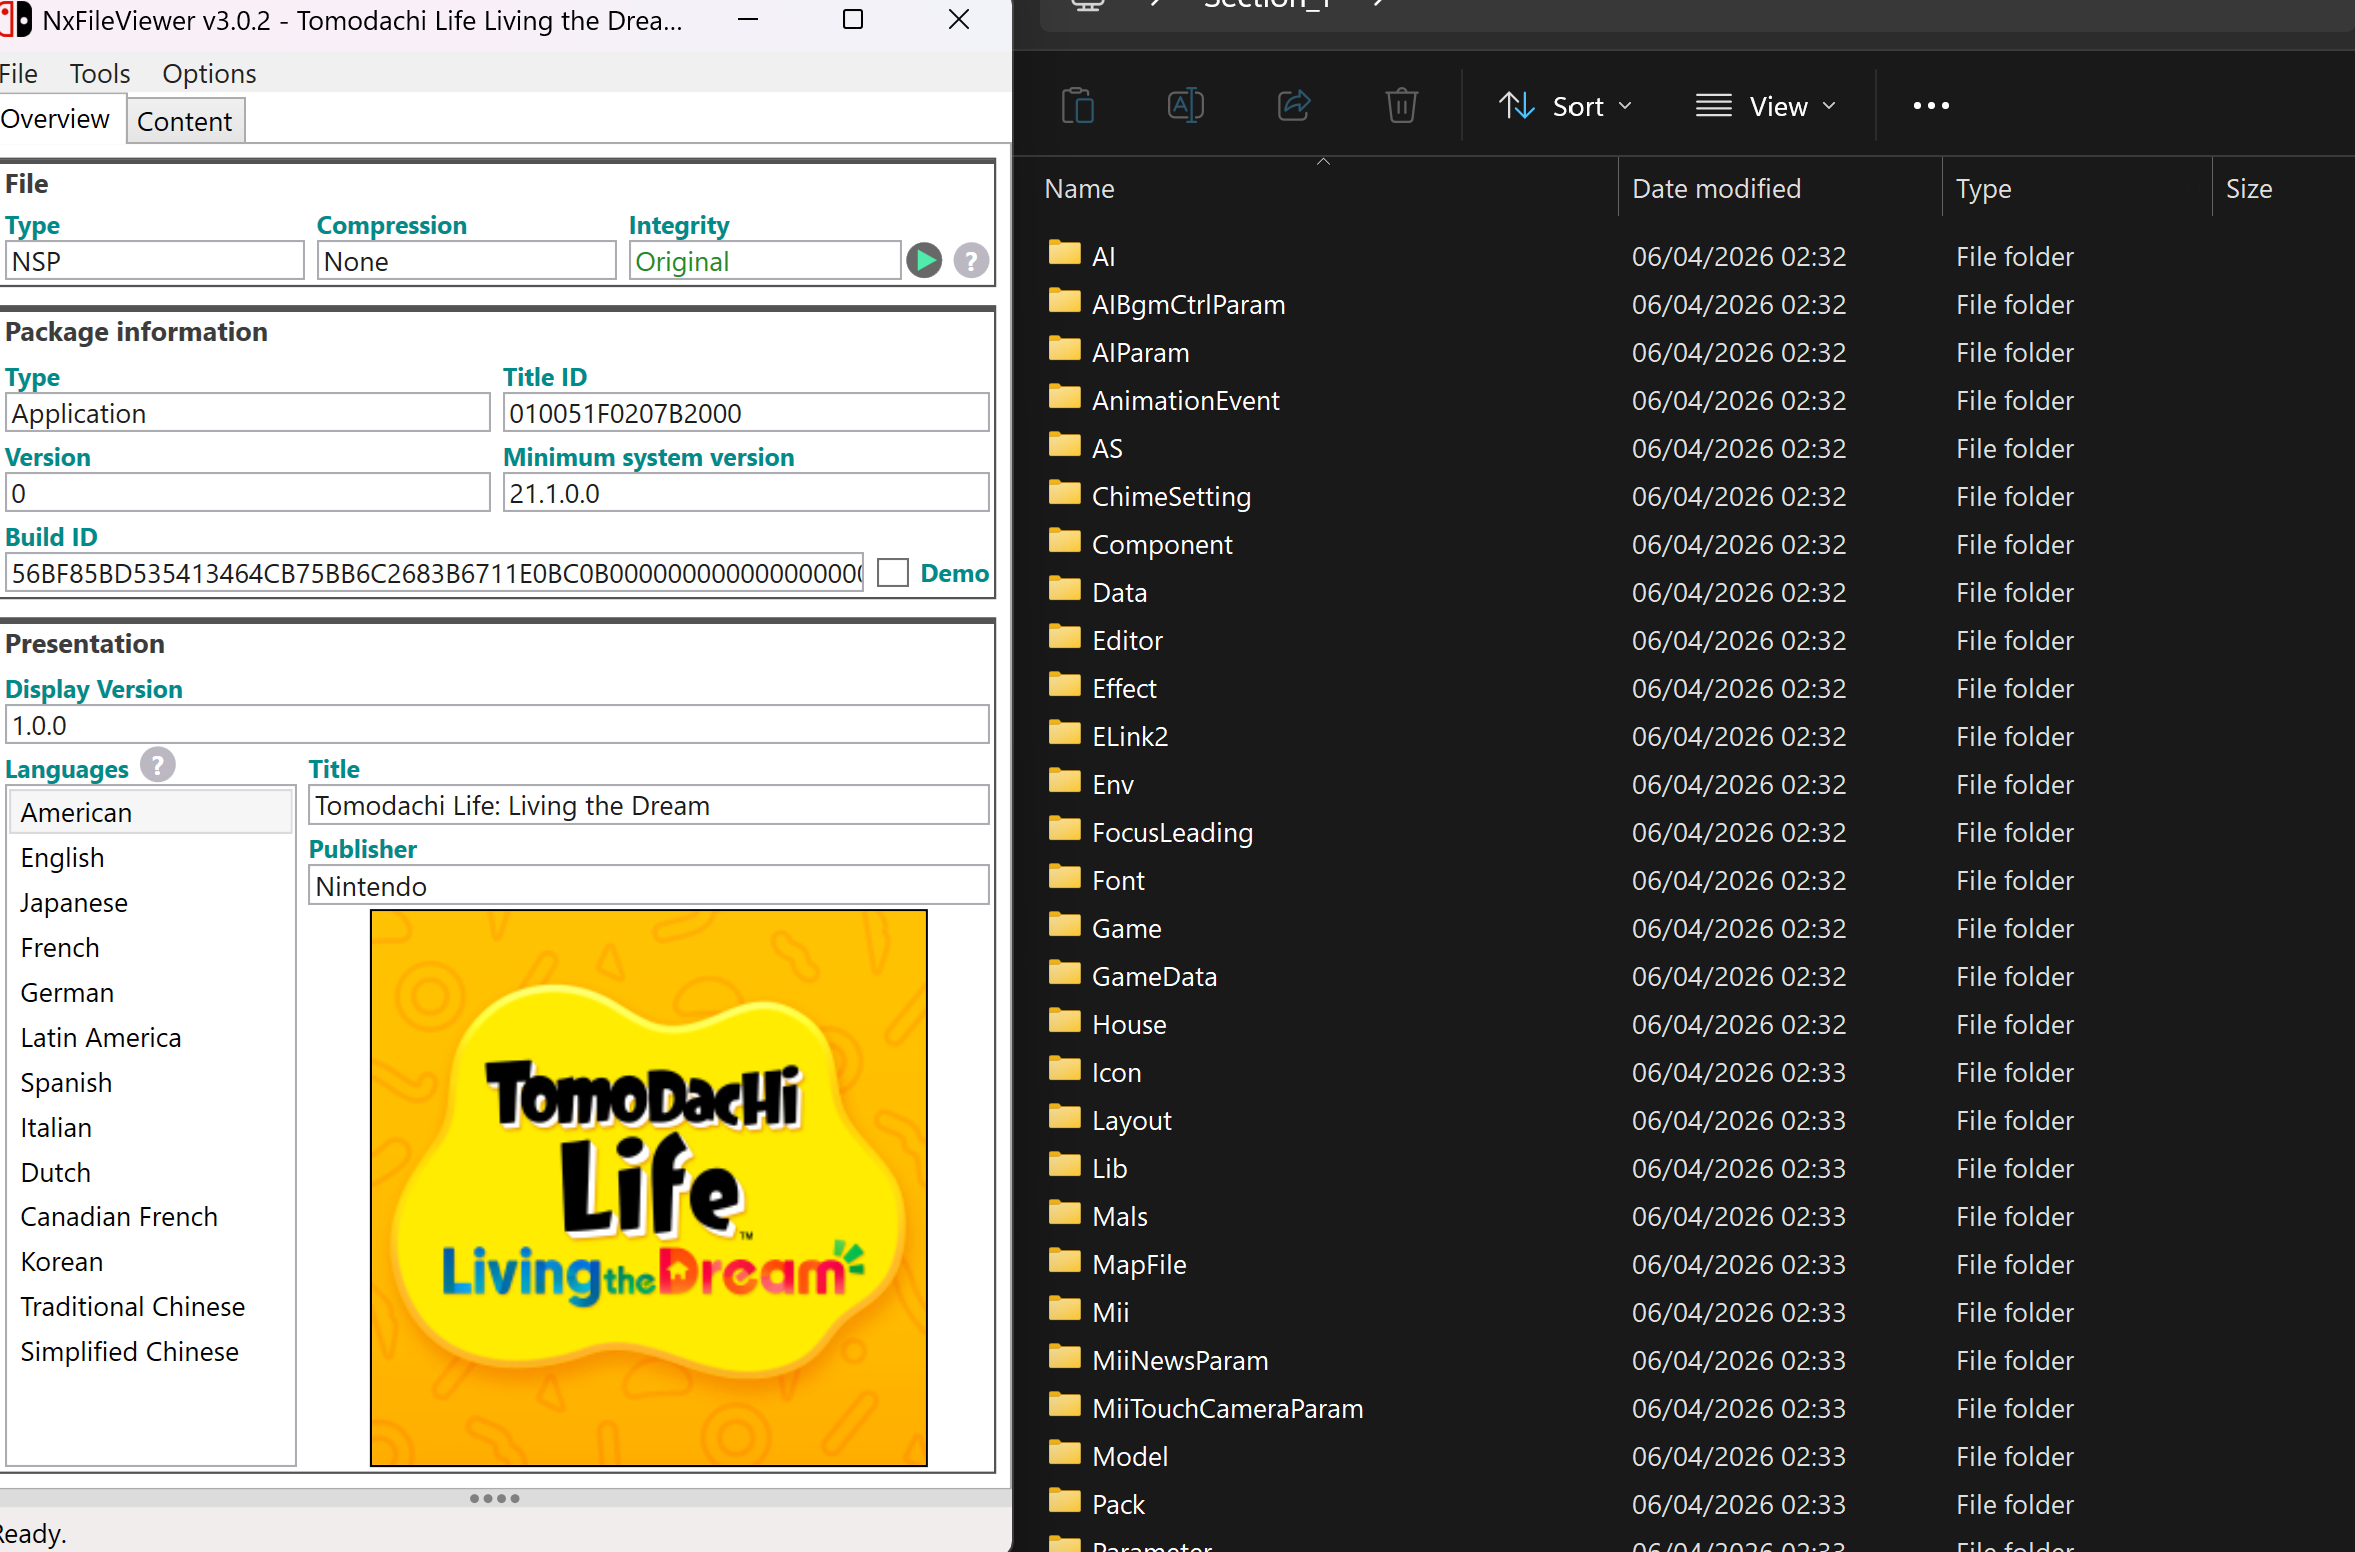The height and width of the screenshot is (1552, 2355).
Task: Click the Languages help question mark icon
Action: (x=157, y=765)
